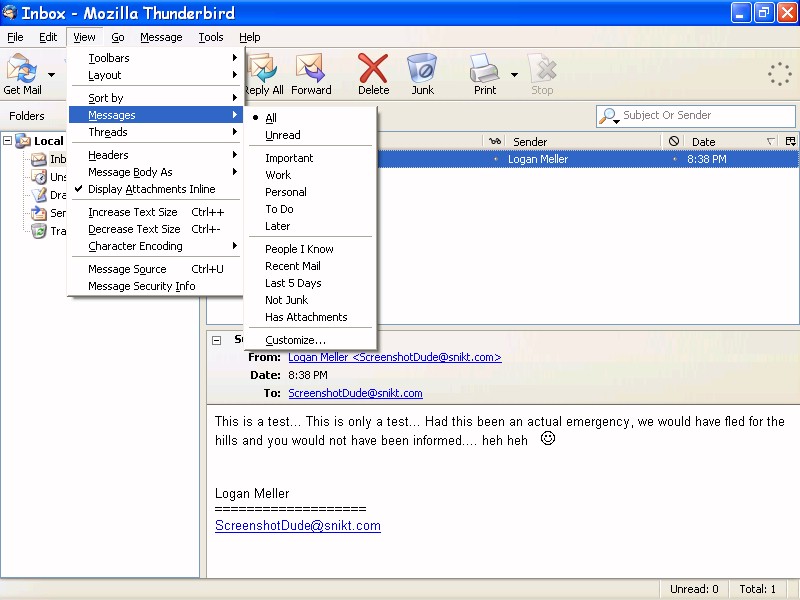Open the Go menu
Image resolution: width=800 pixels, height=600 pixels.
(x=118, y=37)
